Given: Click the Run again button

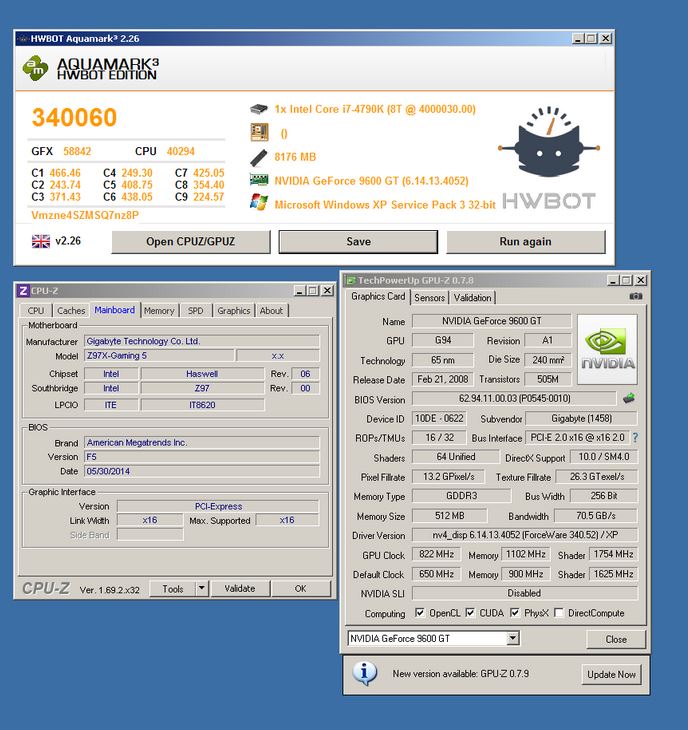Looking at the screenshot, I should [526, 242].
